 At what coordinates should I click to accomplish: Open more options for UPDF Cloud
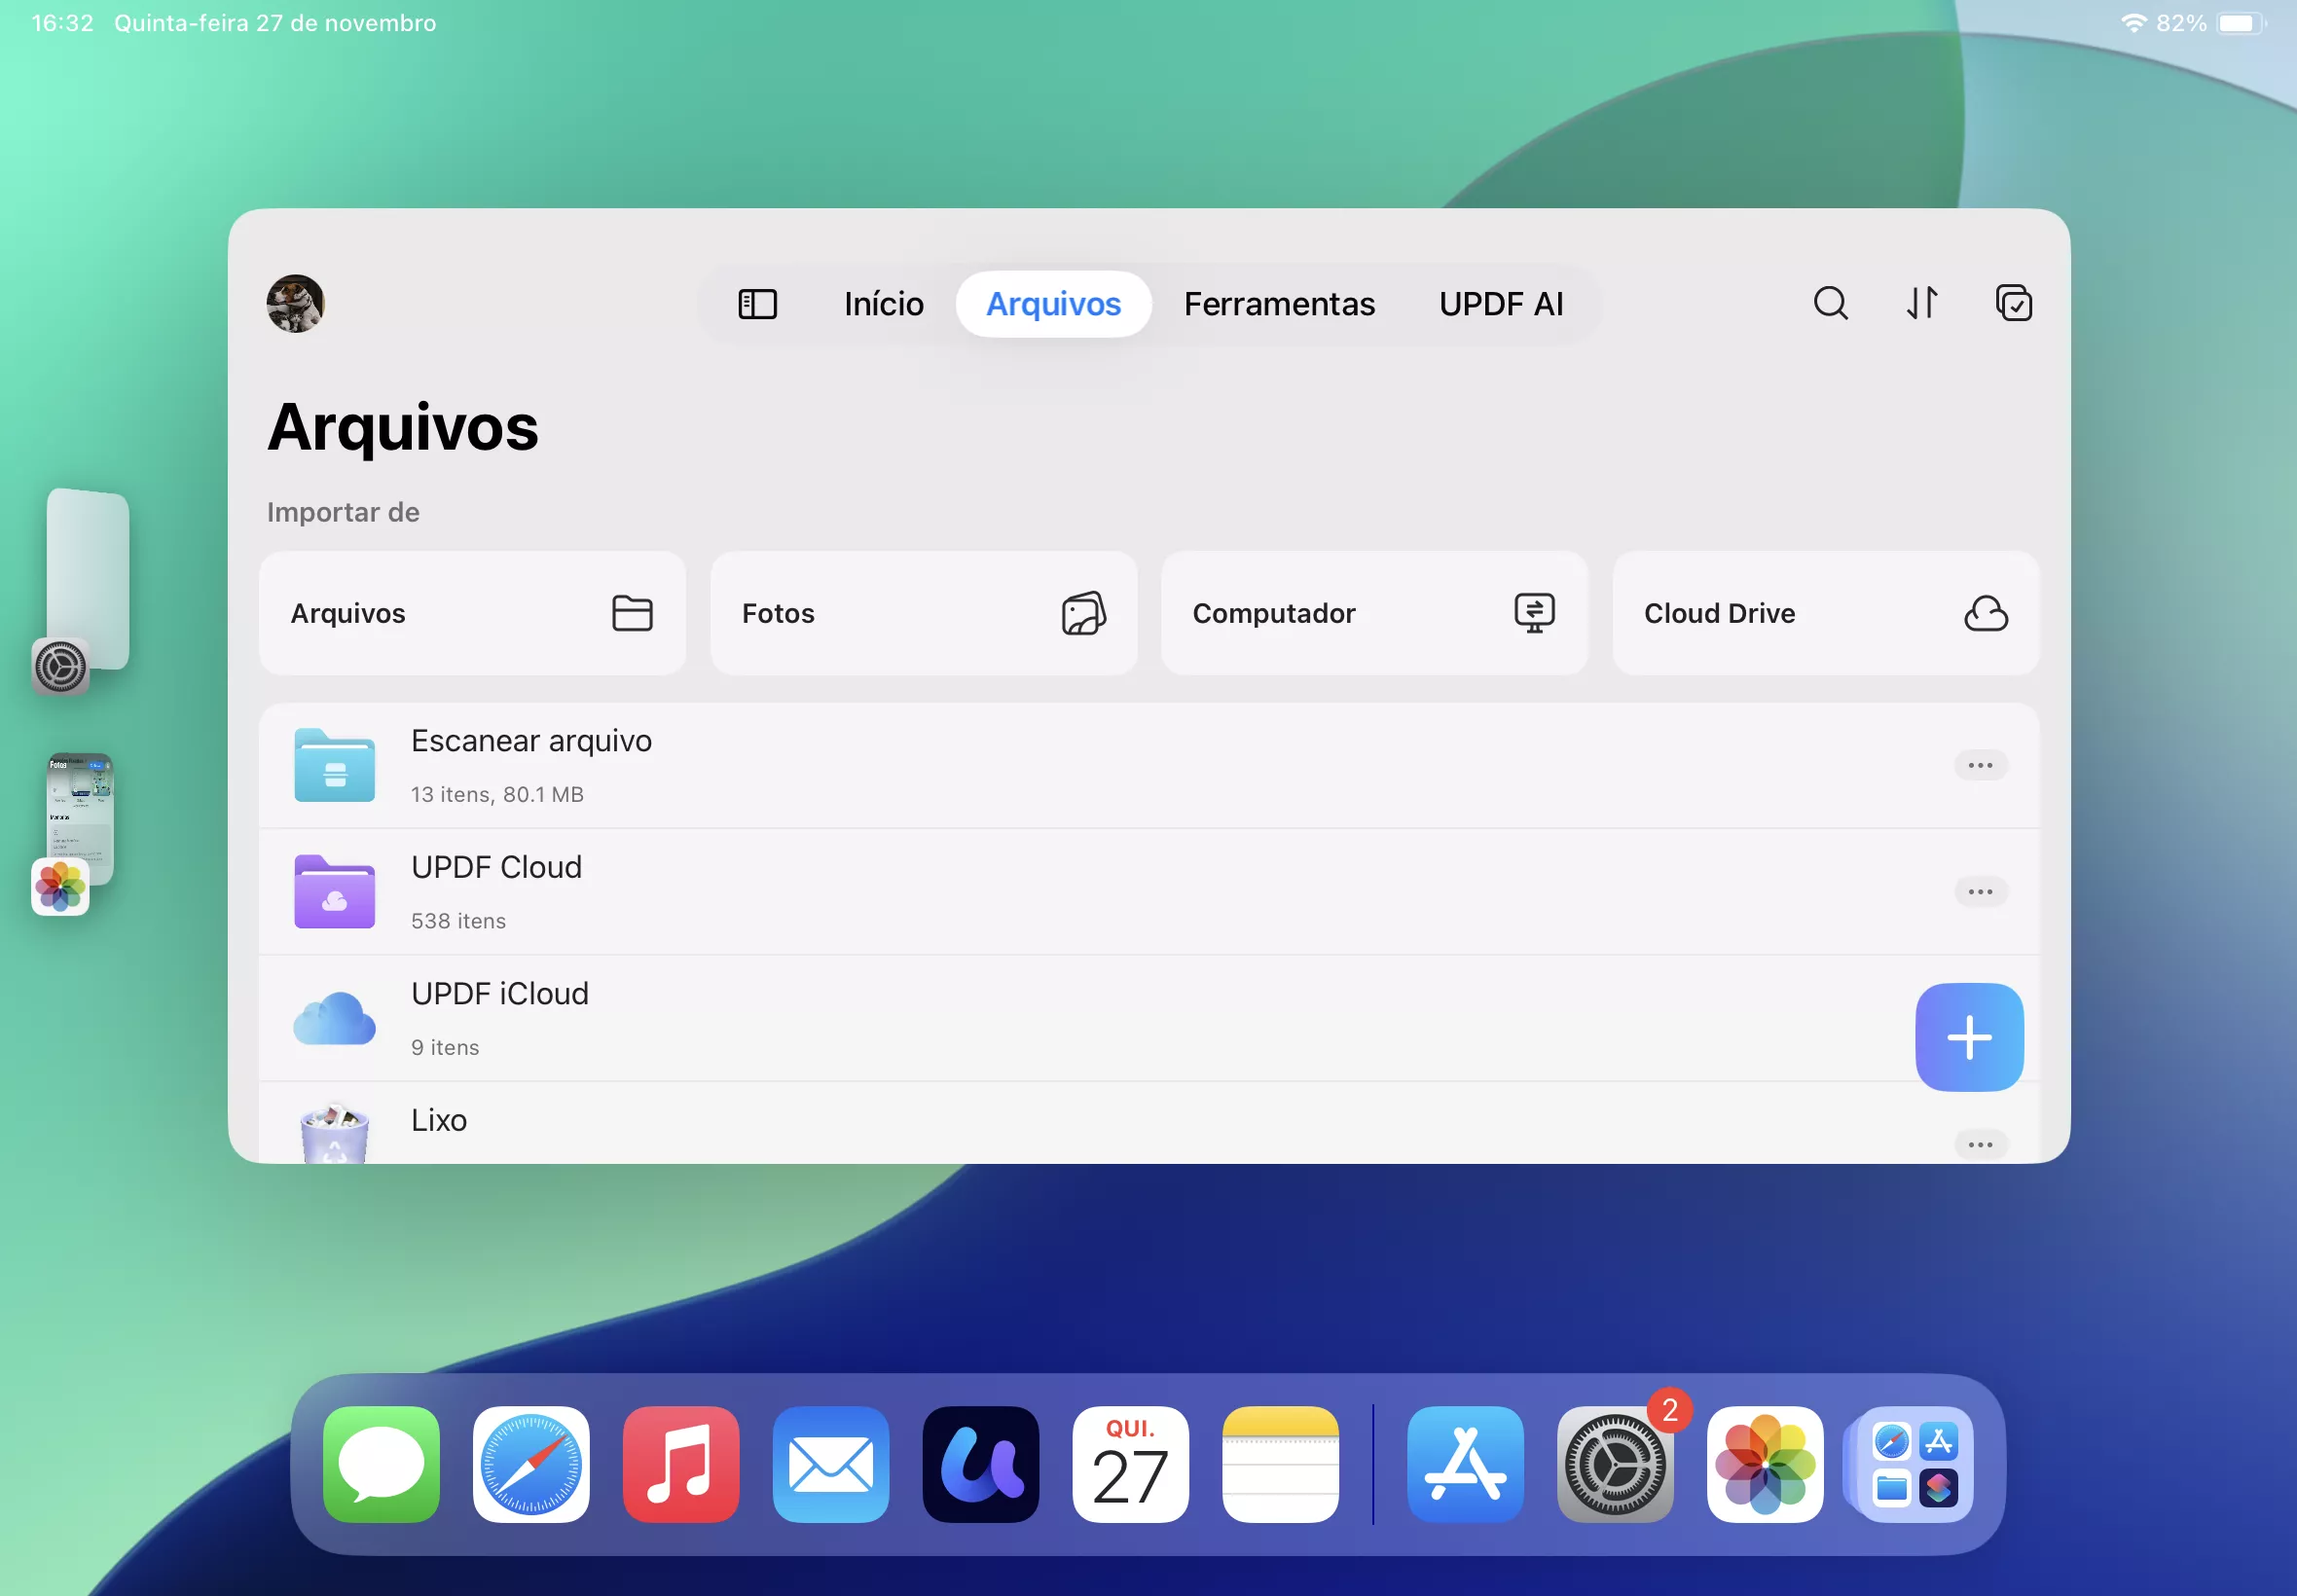pos(1979,892)
